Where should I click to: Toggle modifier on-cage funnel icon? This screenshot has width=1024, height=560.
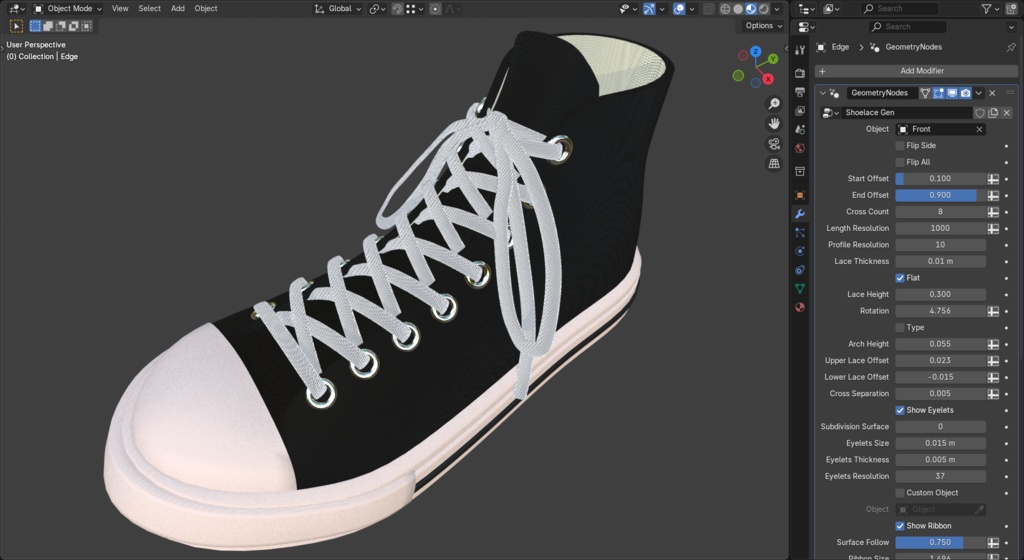[925, 93]
